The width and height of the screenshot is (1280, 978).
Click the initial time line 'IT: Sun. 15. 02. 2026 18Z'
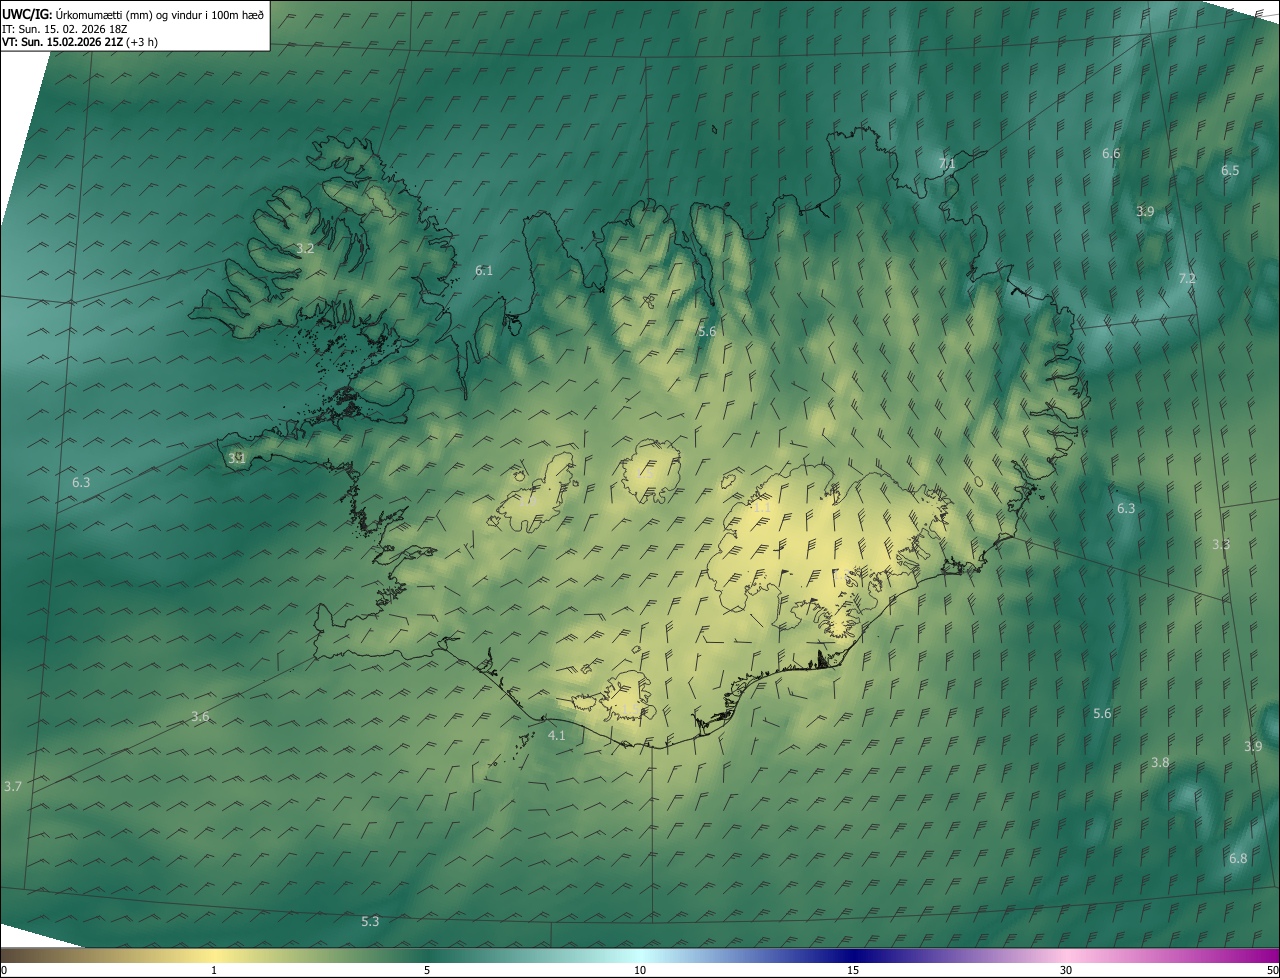64,28
